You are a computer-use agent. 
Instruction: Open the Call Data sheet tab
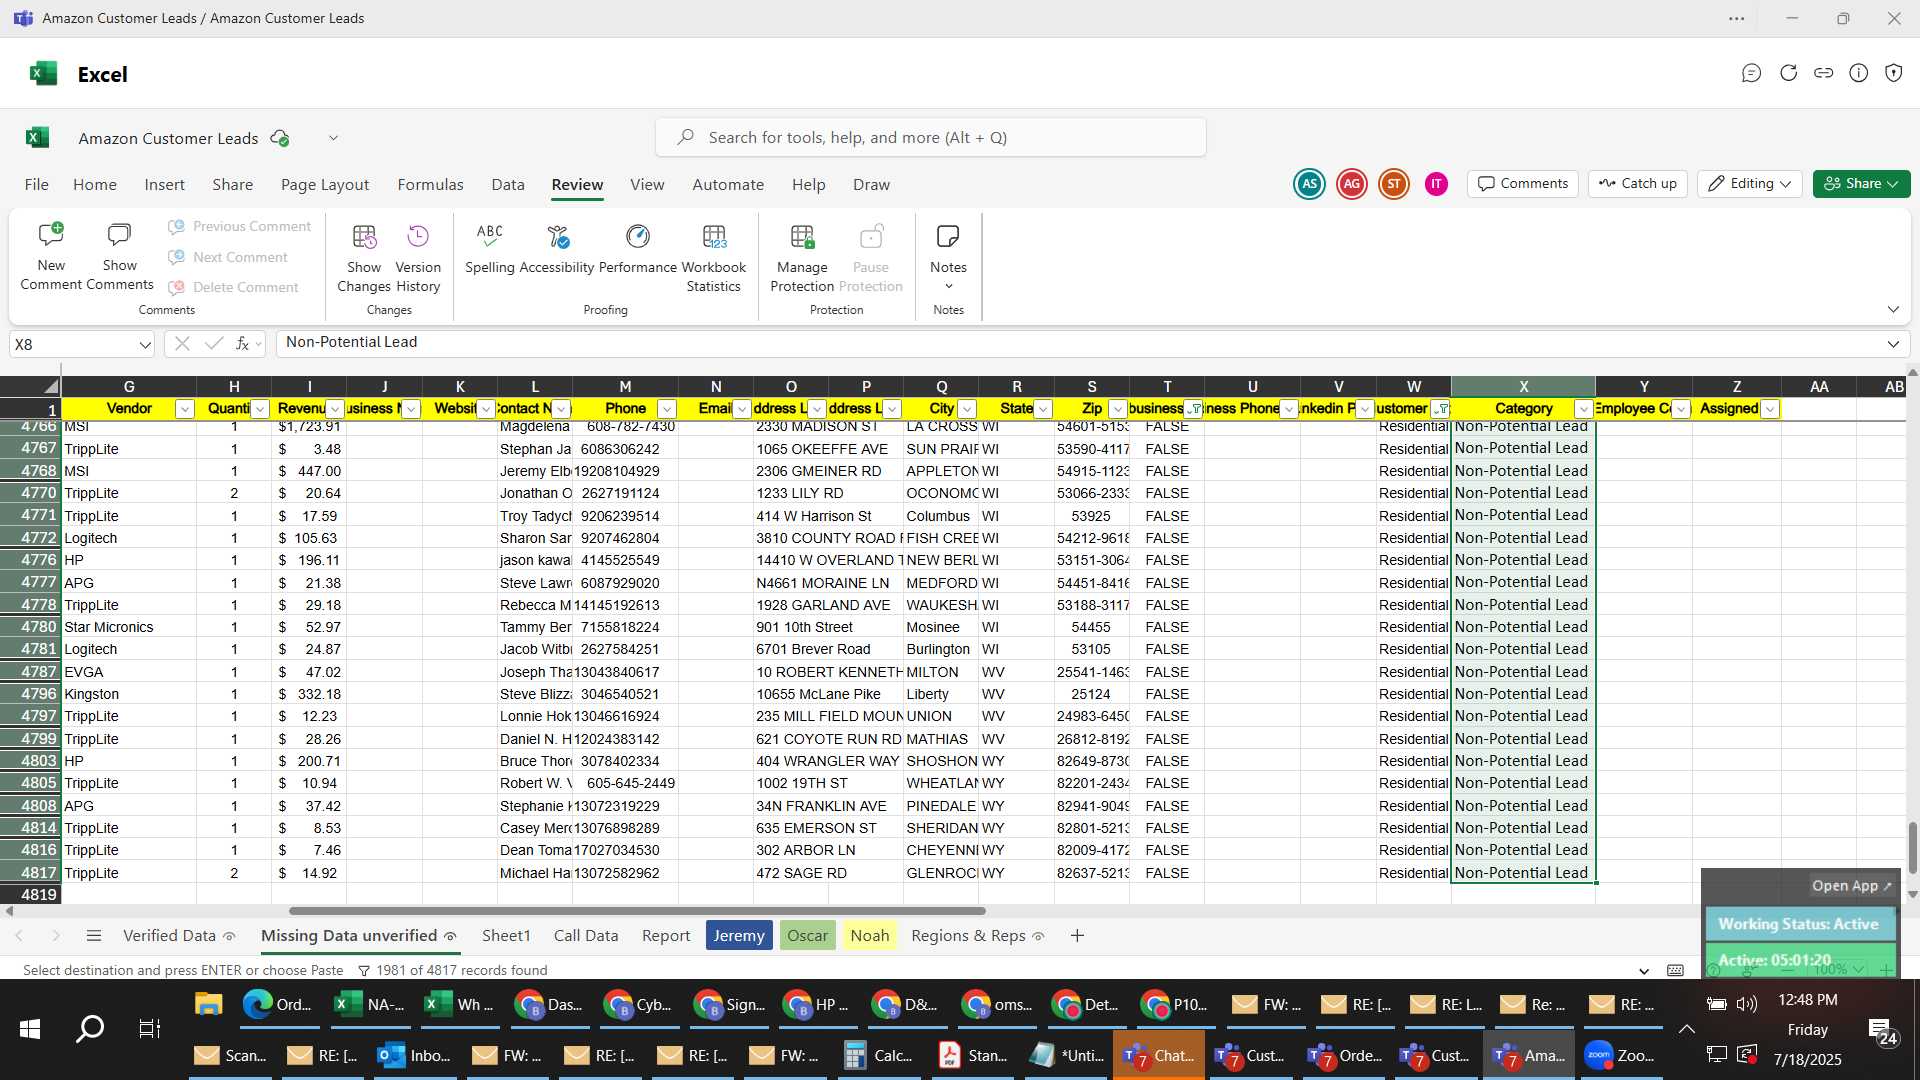click(x=586, y=936)
